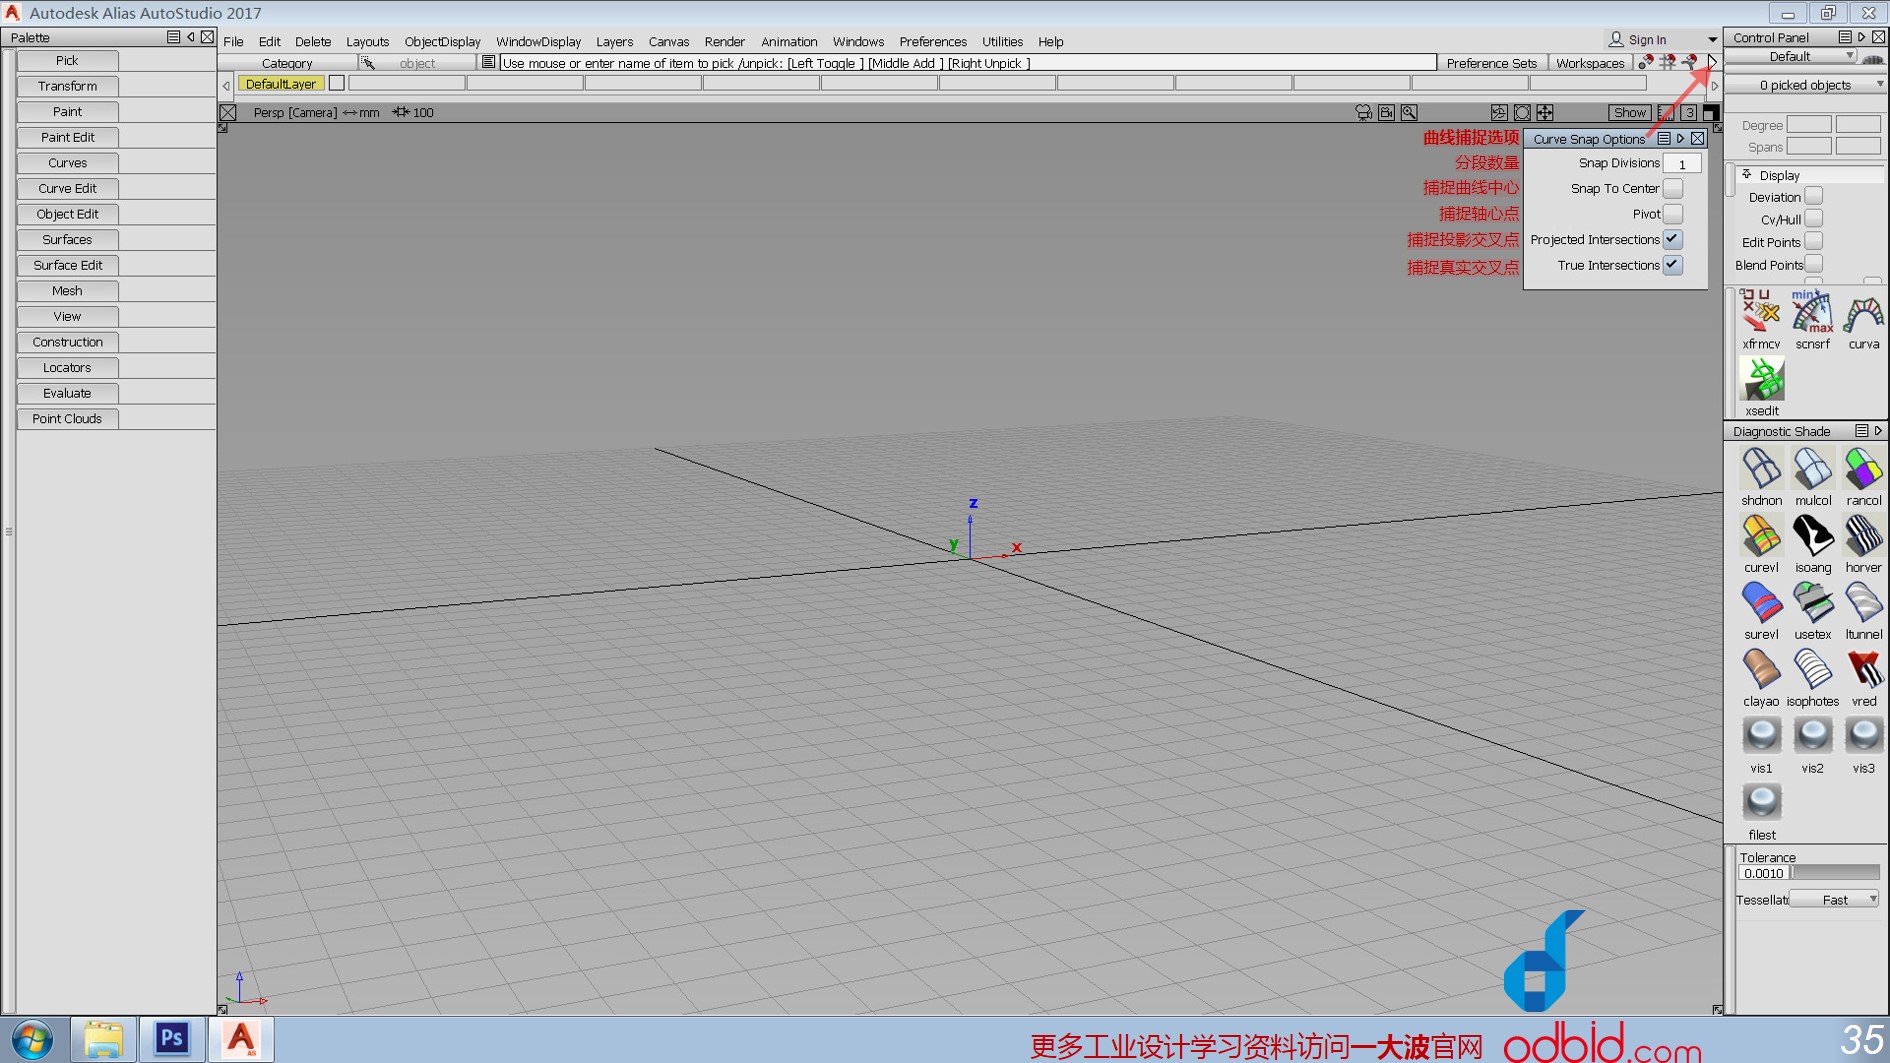Screen dimensions: 1890x1063
Task: Open the Layers menu
Action: point(614,41)
